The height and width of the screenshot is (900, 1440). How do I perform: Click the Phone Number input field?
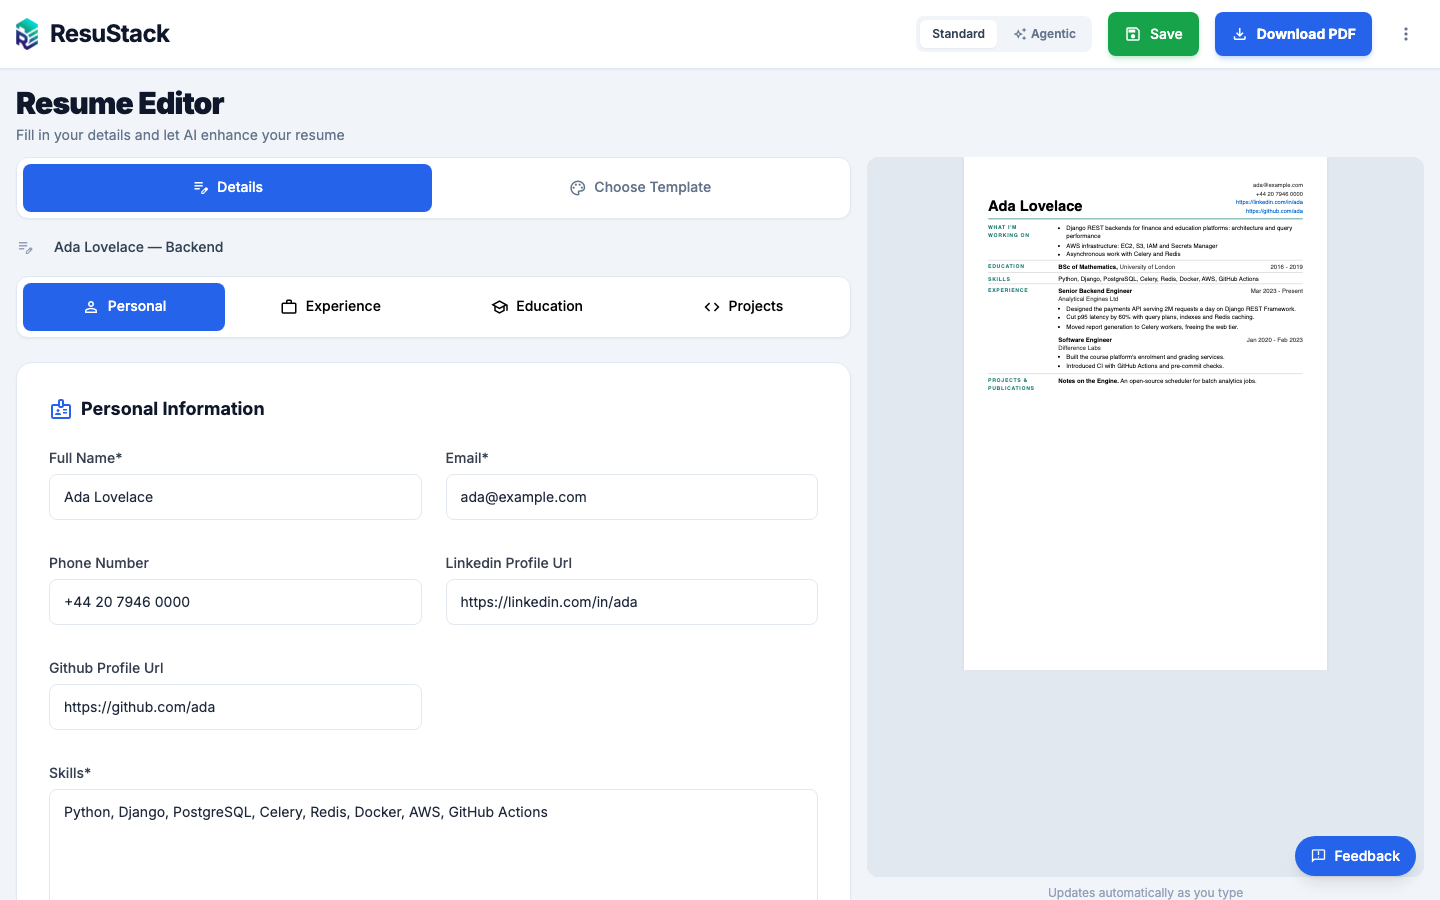[x=235, y=602]
